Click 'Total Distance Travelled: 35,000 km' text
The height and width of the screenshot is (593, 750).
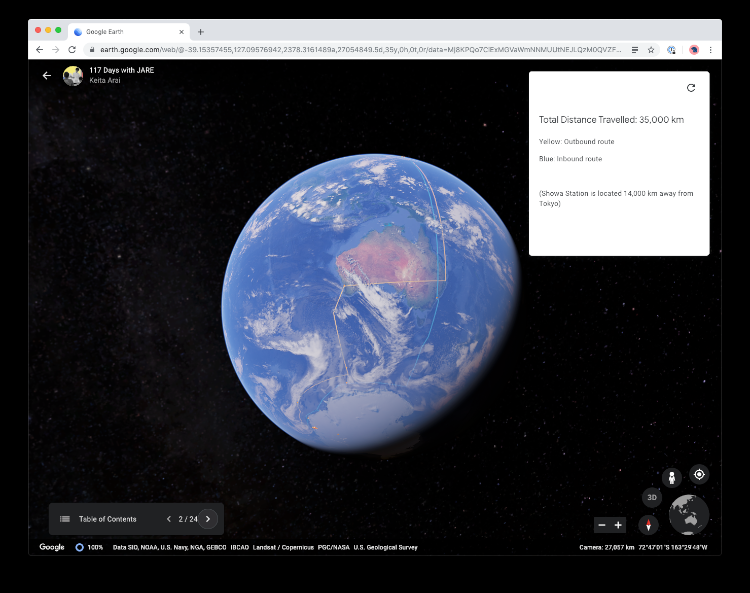[x=611, y=120]
